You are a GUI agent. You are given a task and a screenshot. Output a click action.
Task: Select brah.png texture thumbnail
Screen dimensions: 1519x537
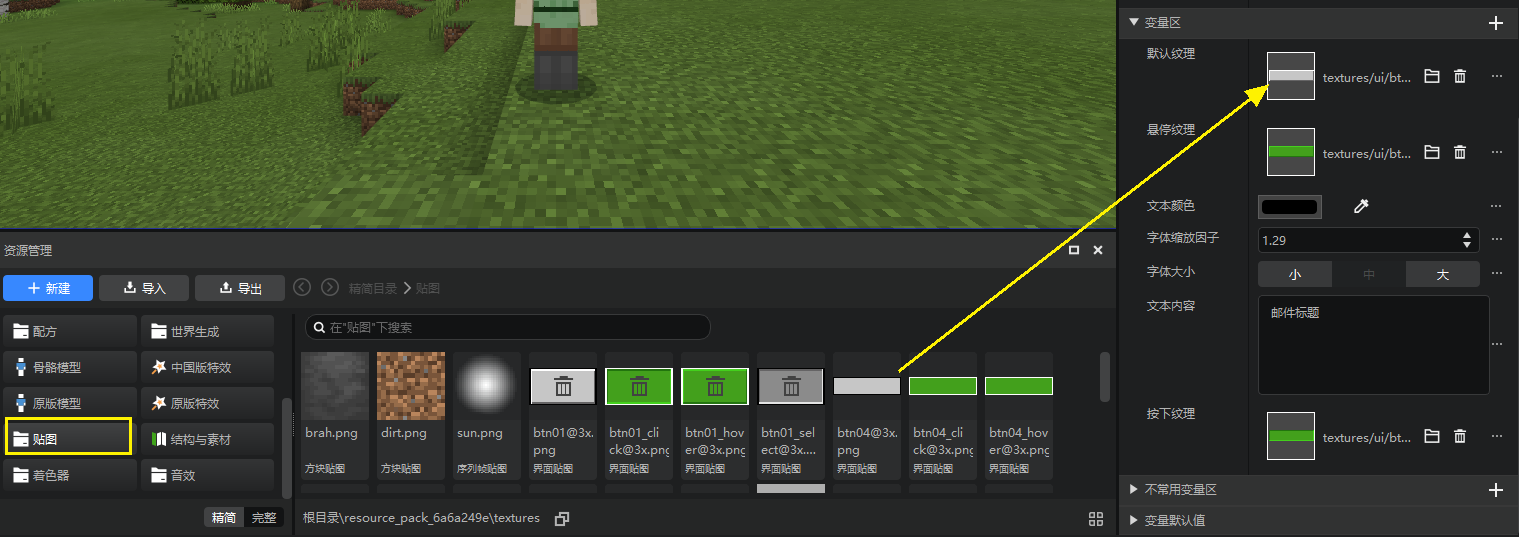click(x=335, y=386)
